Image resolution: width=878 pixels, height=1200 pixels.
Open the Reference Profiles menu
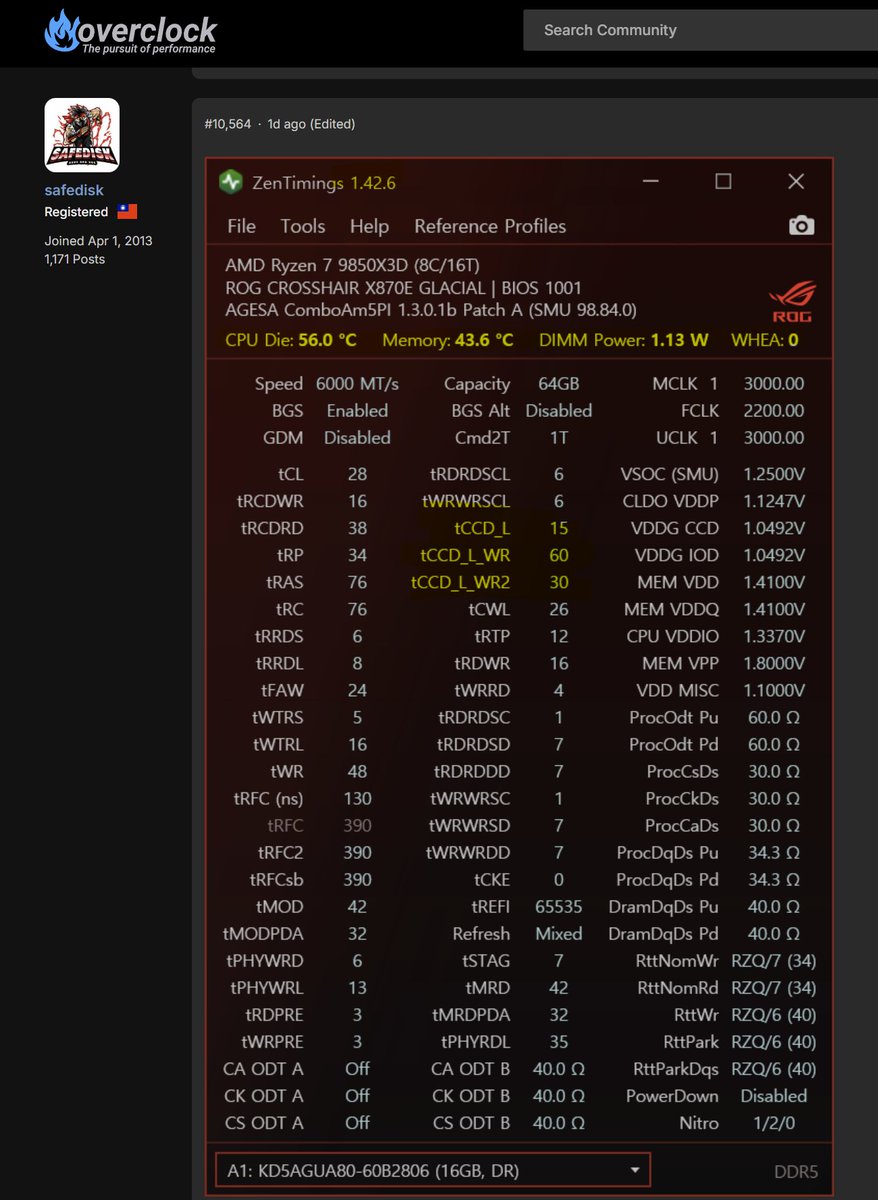pos(490,226)
